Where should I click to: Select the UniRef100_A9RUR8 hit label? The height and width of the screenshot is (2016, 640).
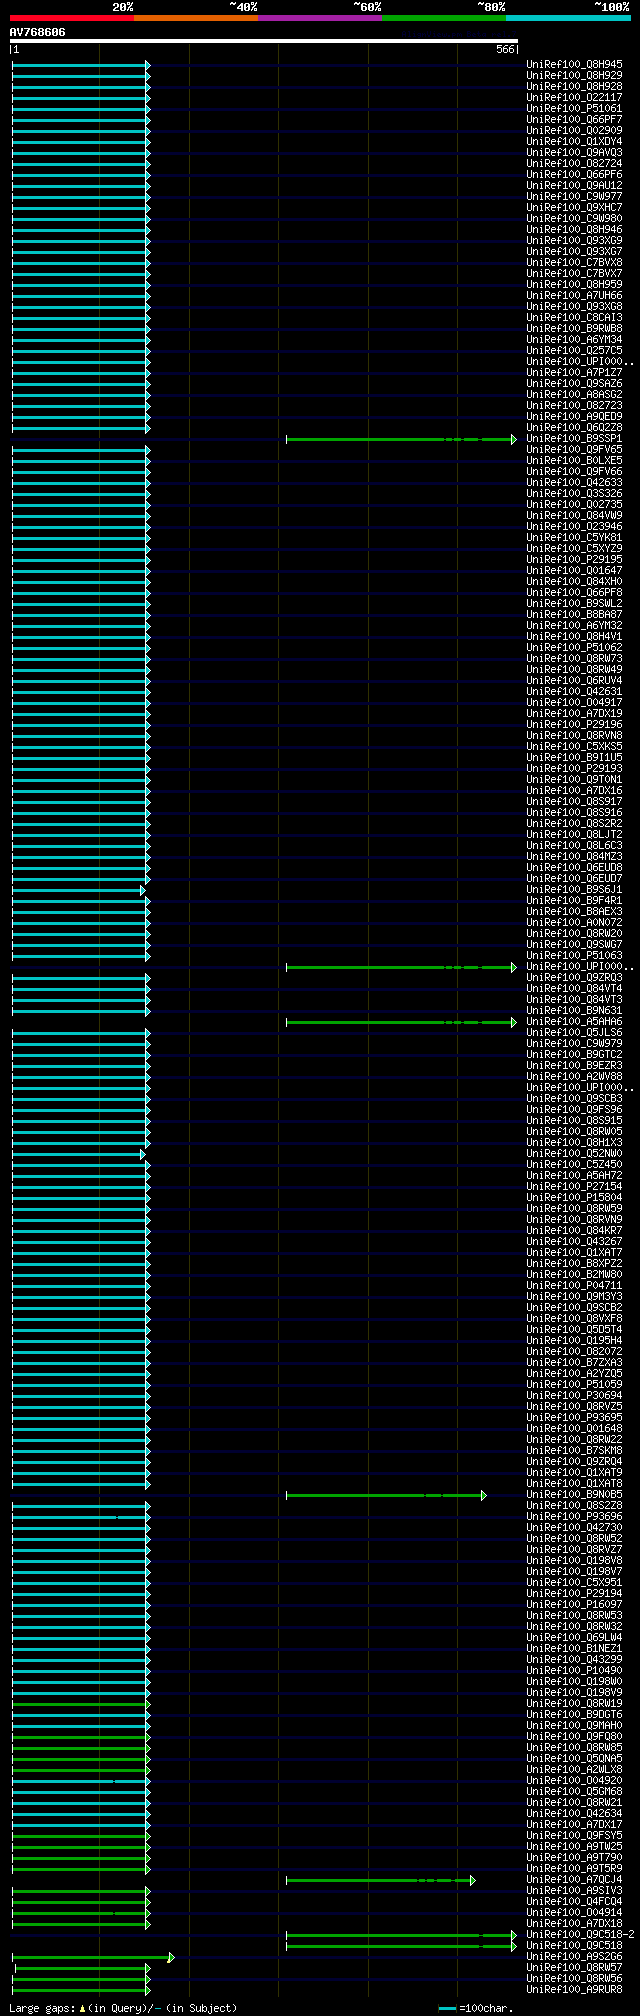(x=574, y=1990)
